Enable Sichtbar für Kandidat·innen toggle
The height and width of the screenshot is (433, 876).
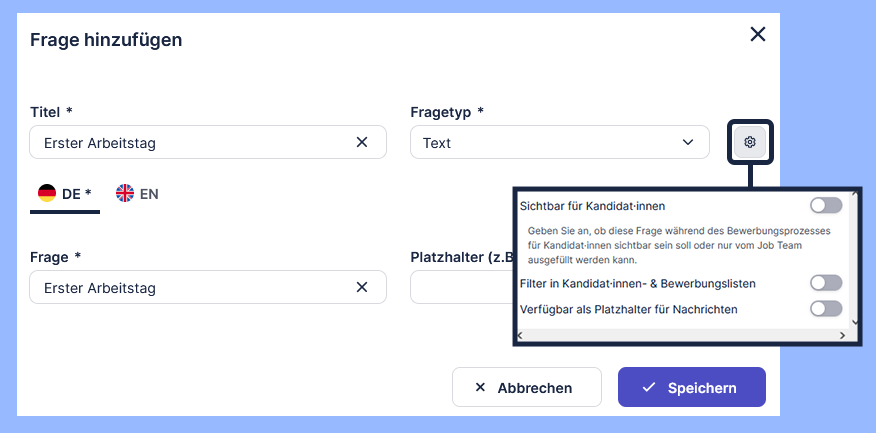pyautogui.click(x=826, y=205)
